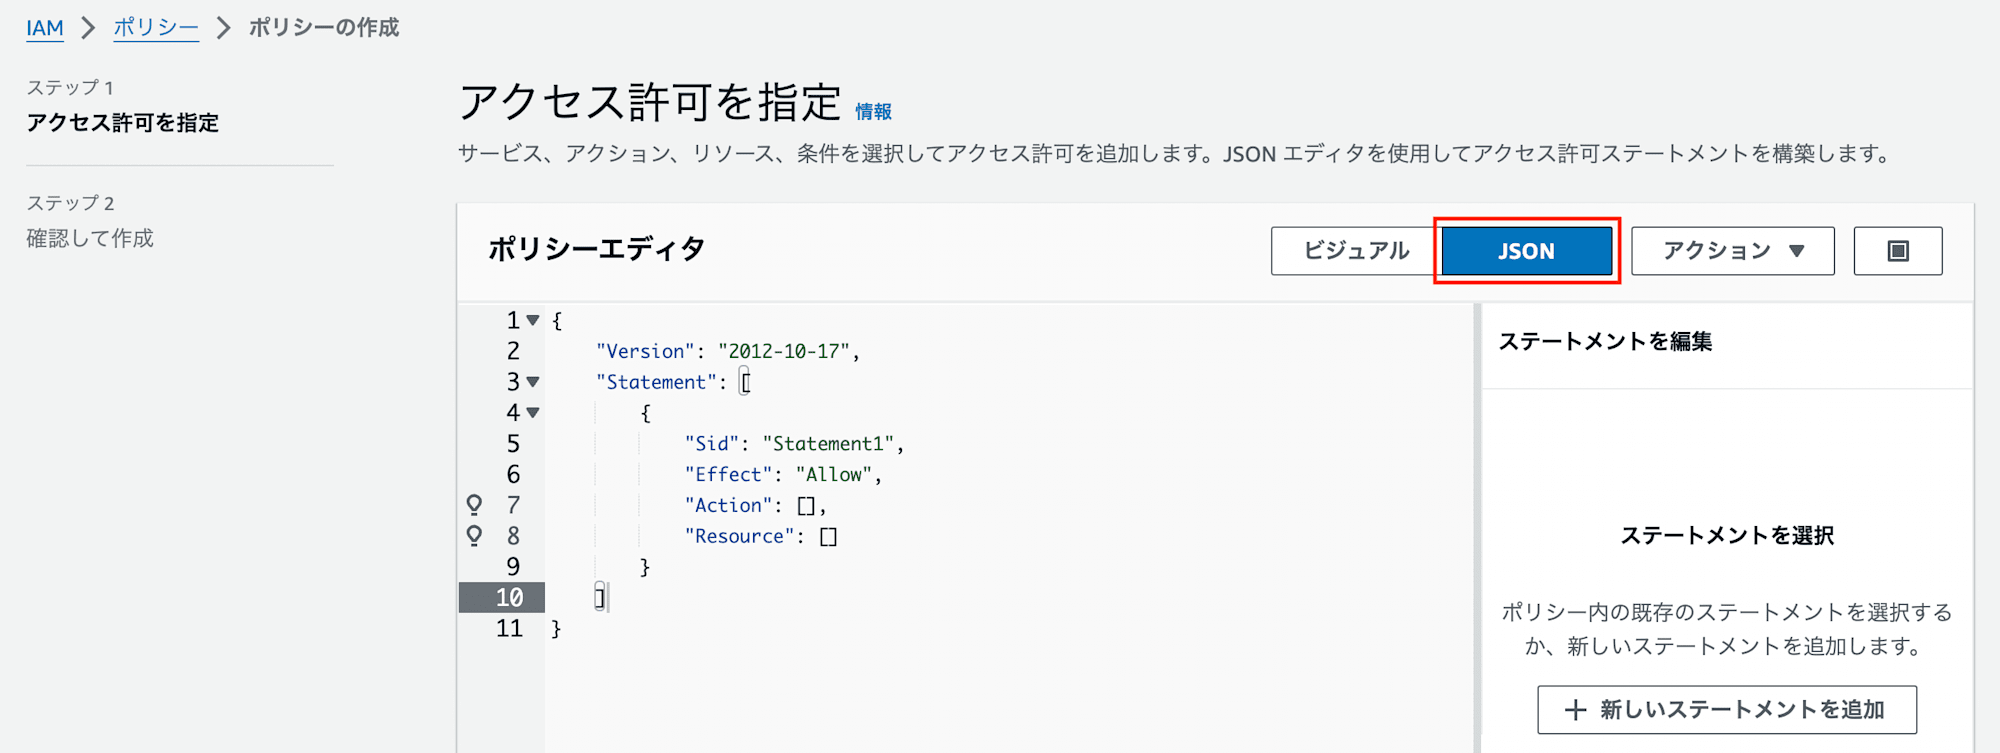
Task: Click 新しいステートメントを追加 button
Action: 1727,710
